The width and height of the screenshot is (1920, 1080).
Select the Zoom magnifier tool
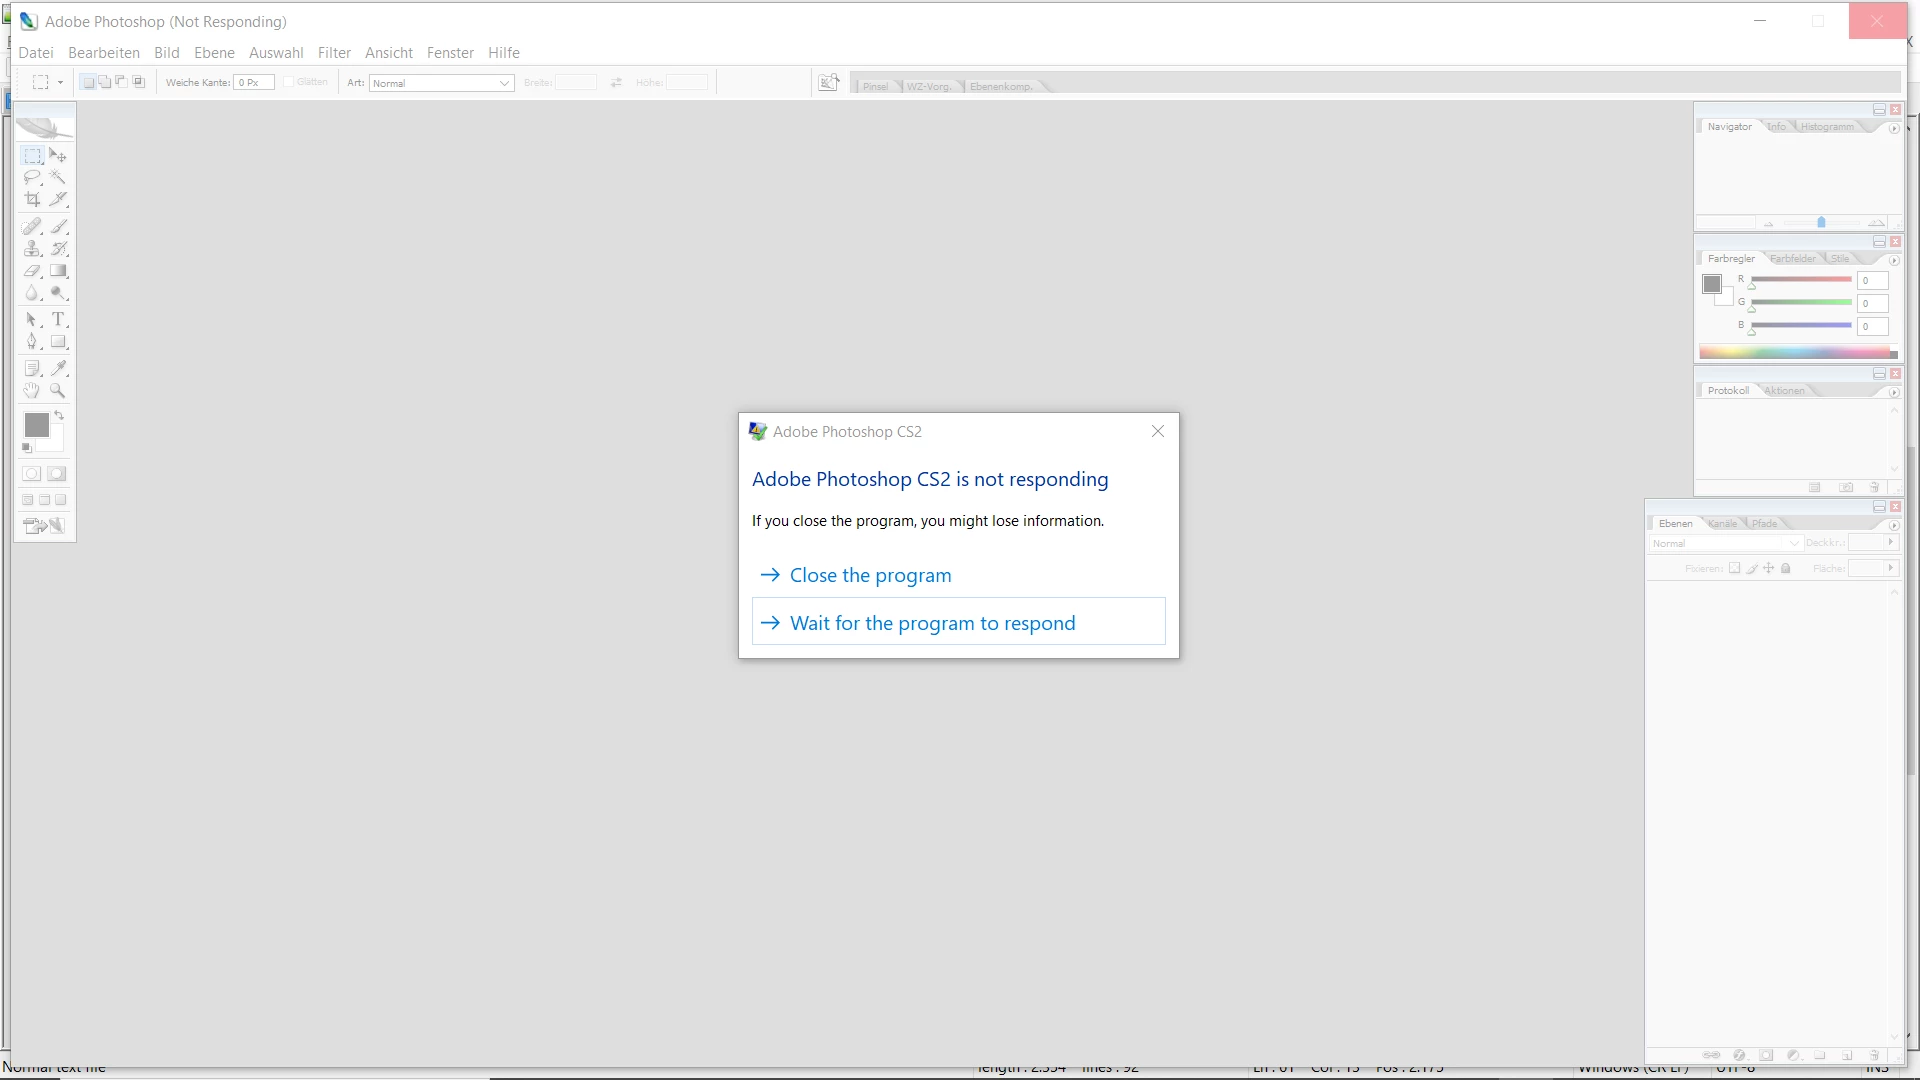coord(58,391)
